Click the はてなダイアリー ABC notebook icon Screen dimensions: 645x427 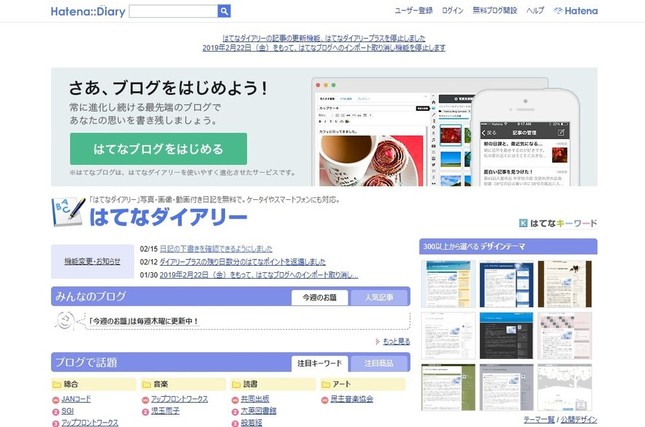(x=68, y=214)
